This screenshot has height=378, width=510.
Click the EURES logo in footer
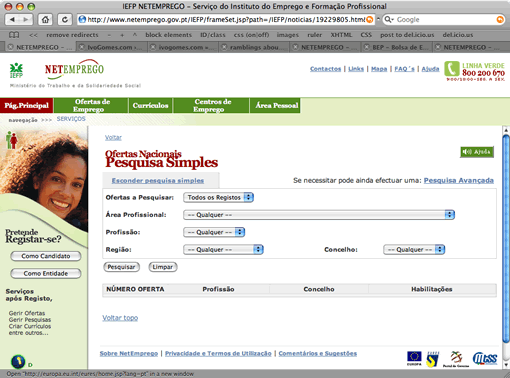(x=433, y=359)
